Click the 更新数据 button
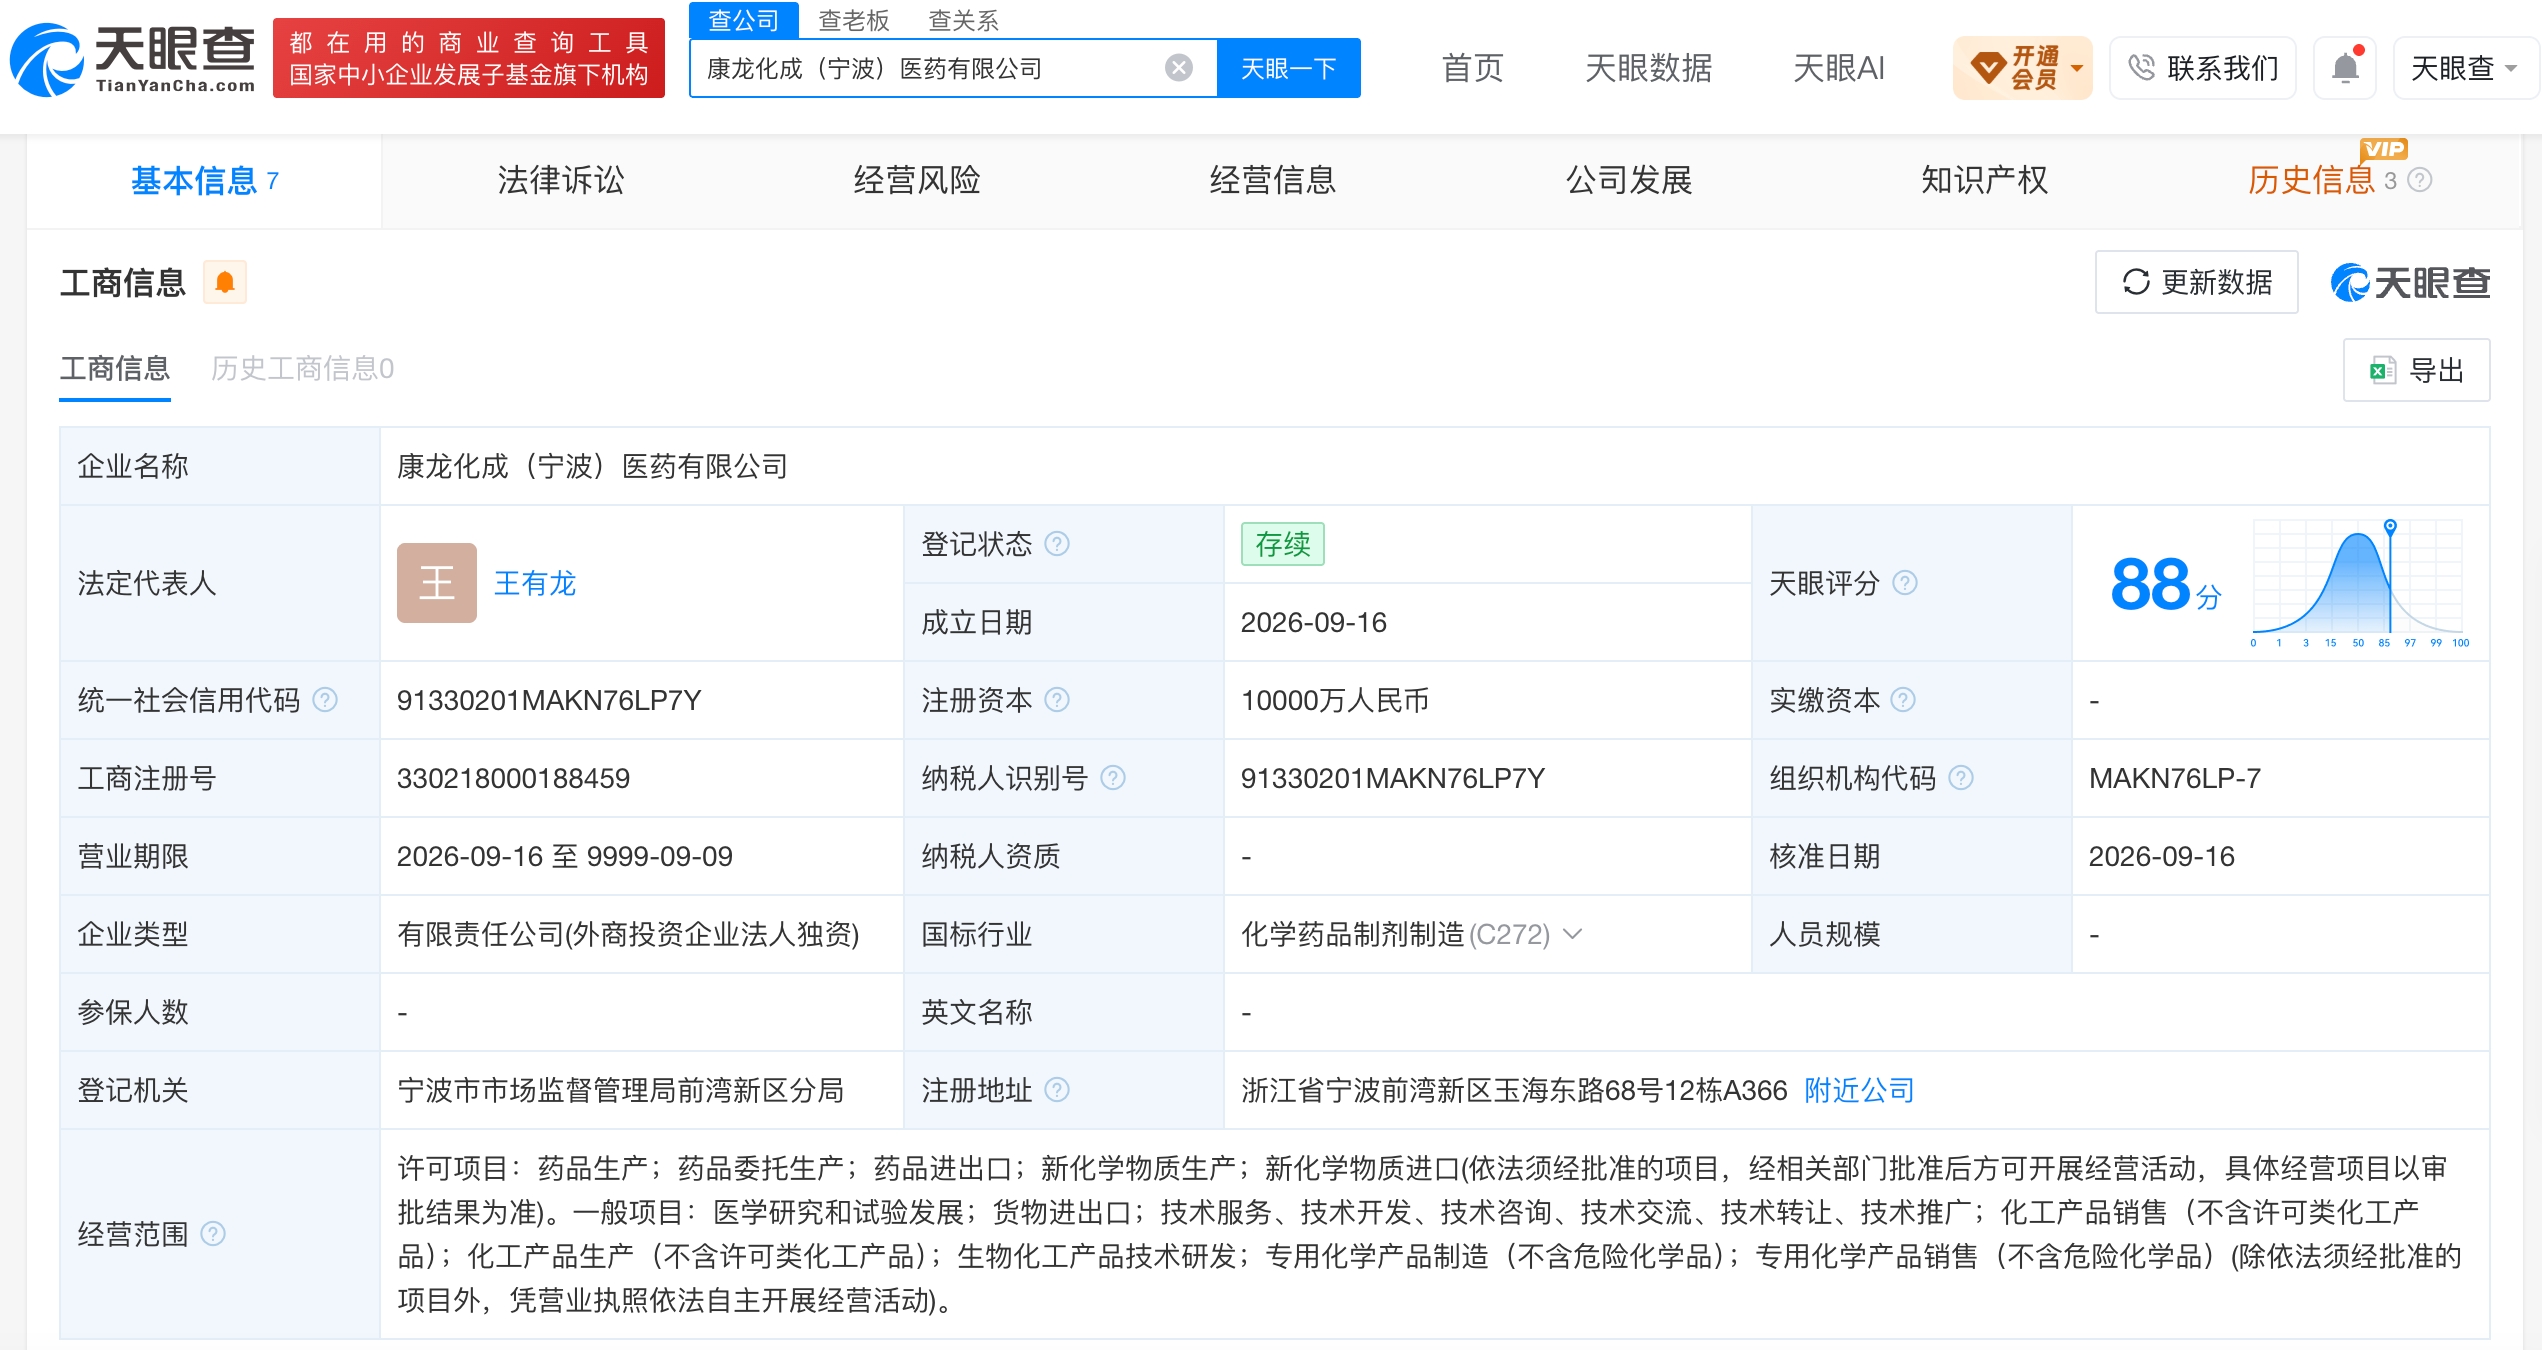This screenshot has height=1350, width=2542. pos(2196,283)
